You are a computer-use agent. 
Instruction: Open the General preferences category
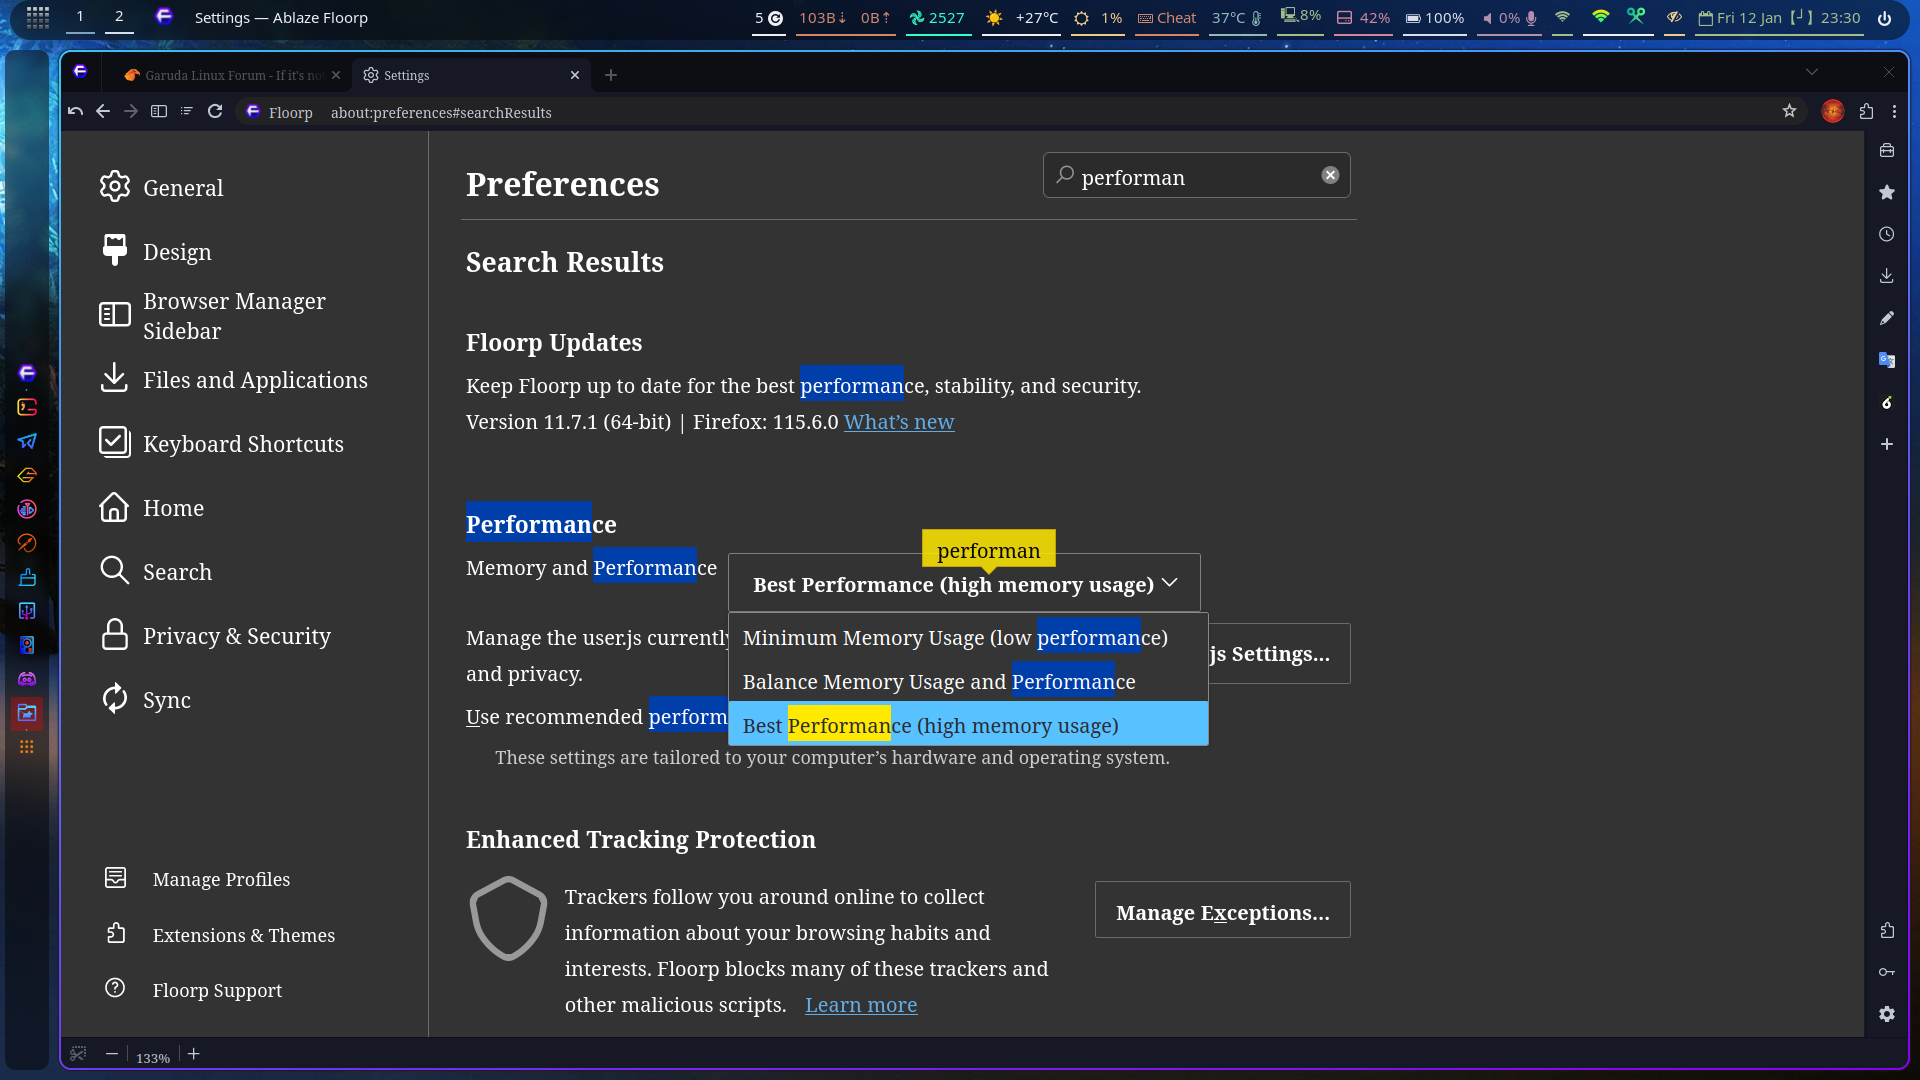pos(162,187)
